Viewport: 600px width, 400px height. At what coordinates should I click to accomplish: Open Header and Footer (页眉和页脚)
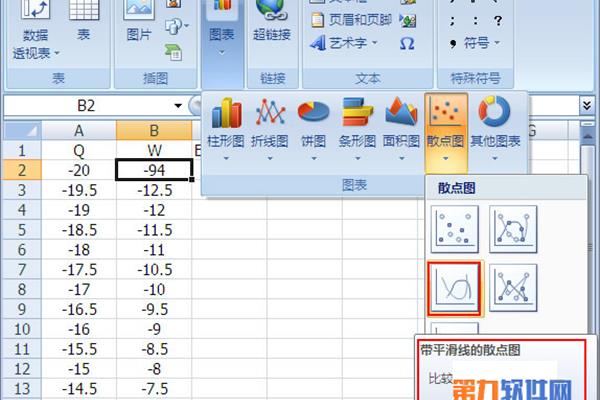(351, 20)
